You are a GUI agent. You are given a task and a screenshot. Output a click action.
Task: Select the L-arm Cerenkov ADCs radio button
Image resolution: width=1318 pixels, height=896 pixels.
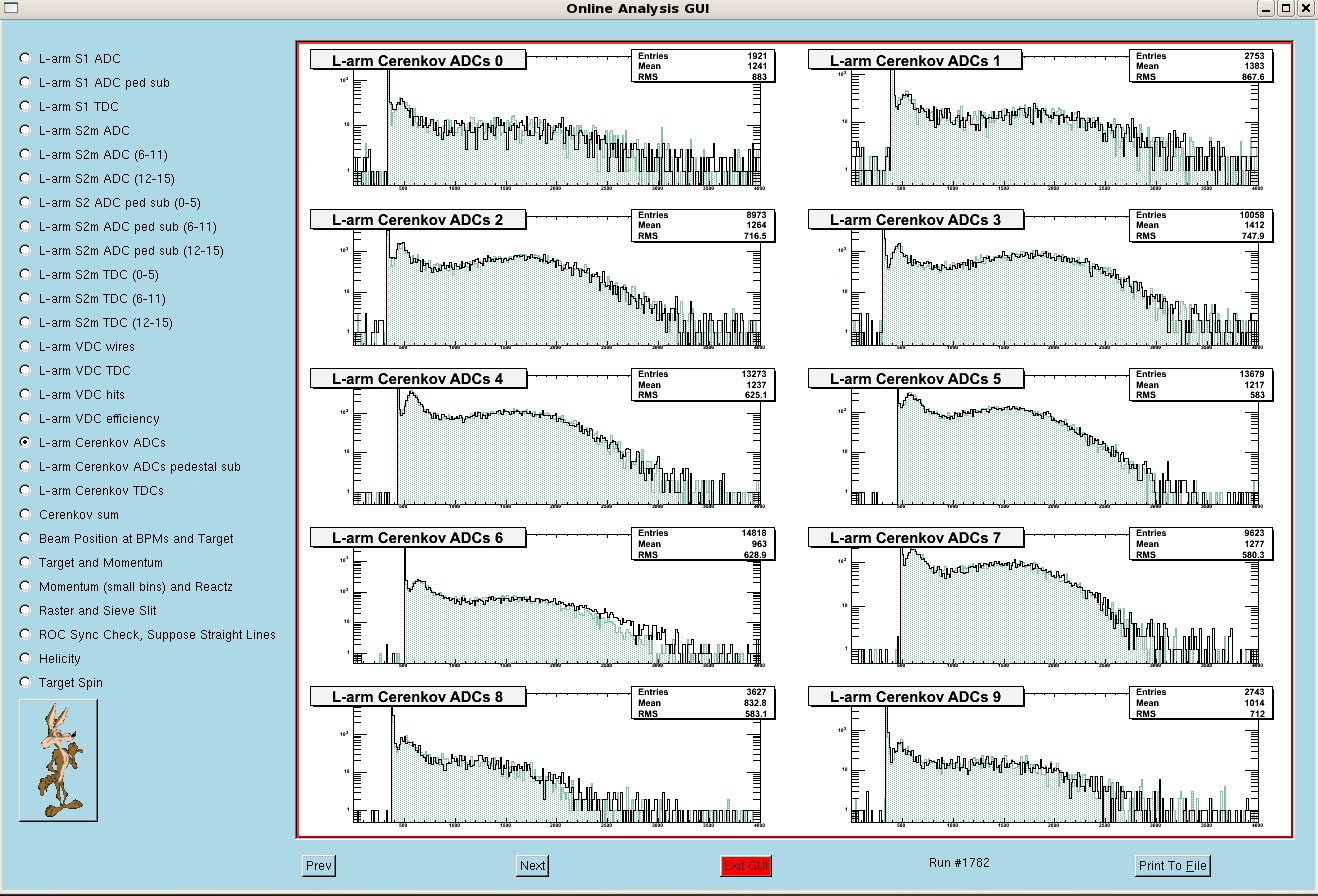point(25,443)
